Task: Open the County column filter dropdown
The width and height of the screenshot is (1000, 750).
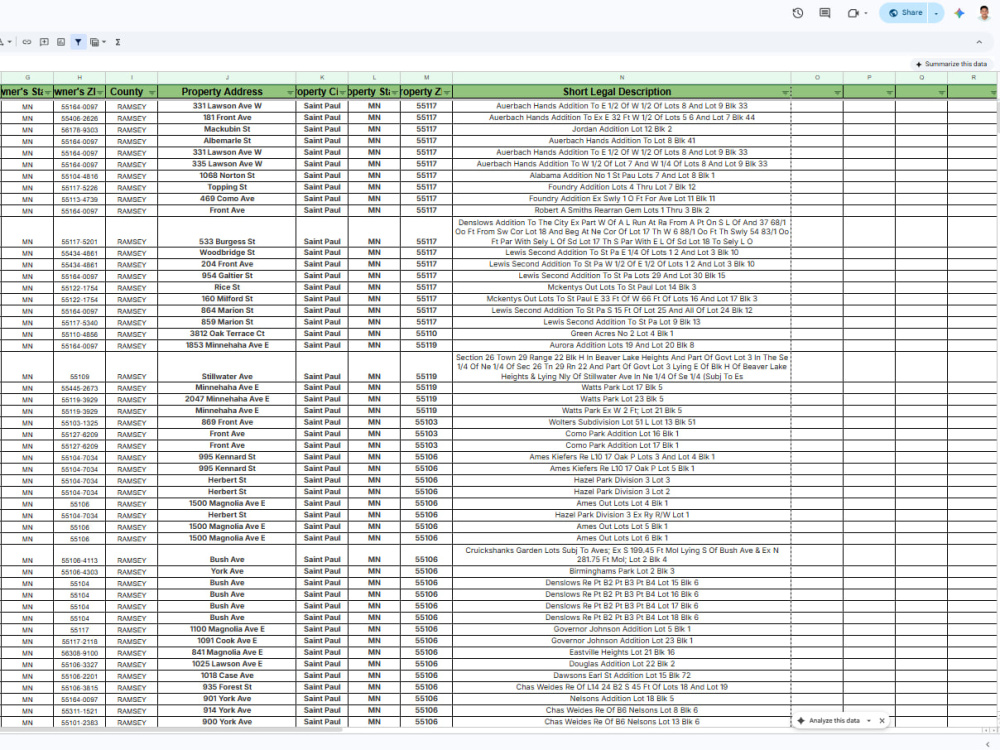Action: [152, 93]
